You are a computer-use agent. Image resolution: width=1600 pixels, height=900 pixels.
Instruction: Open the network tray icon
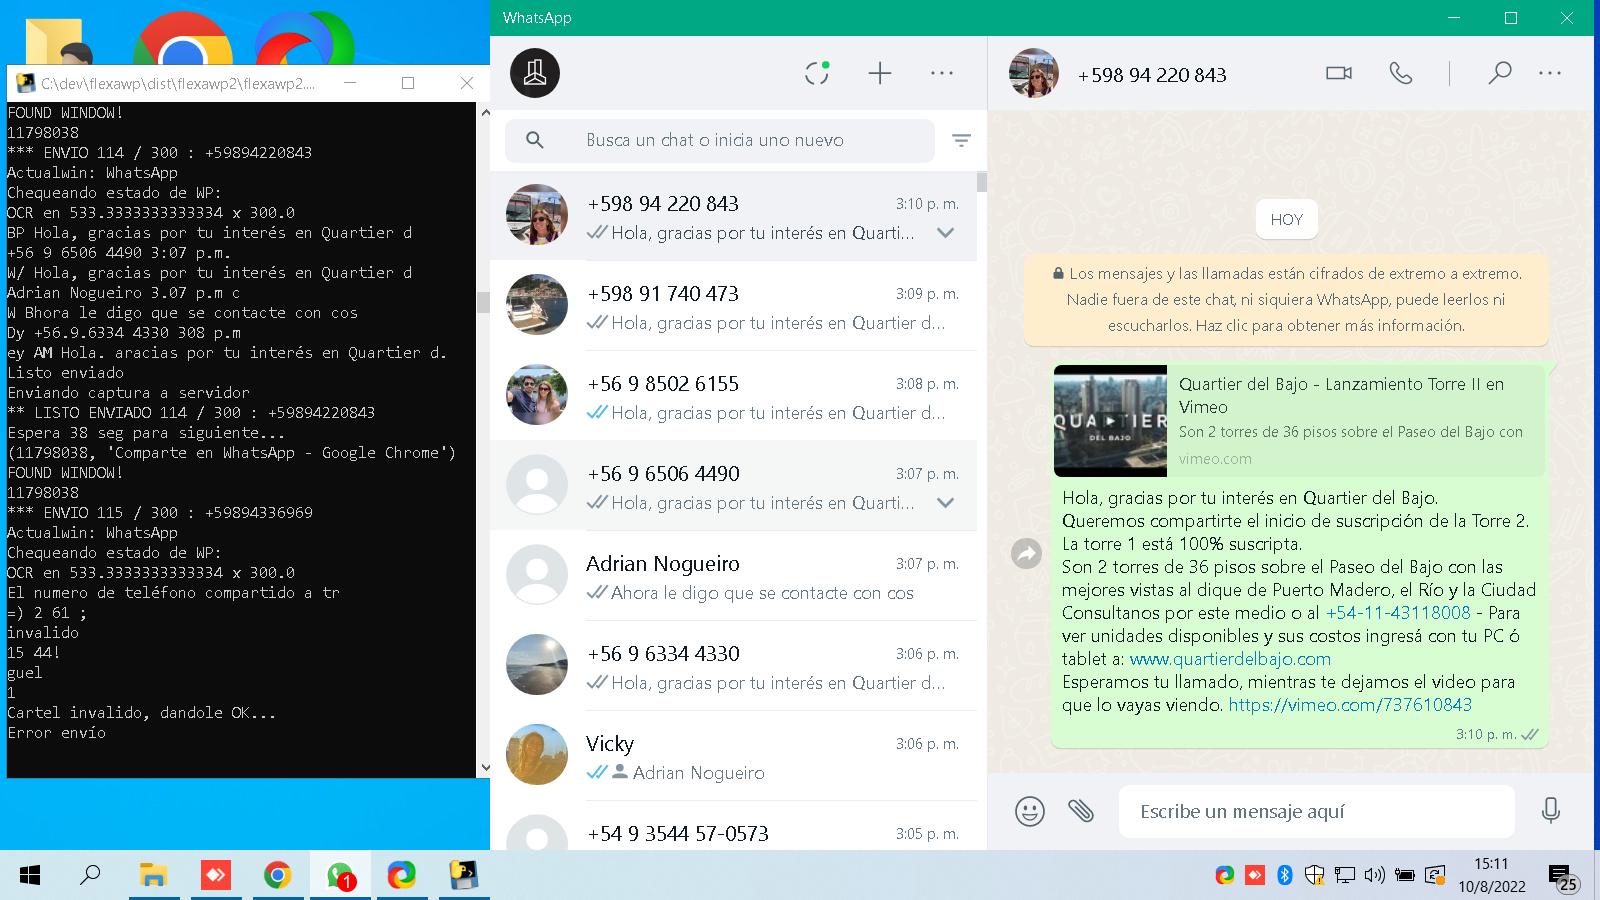click(1345, 876)
